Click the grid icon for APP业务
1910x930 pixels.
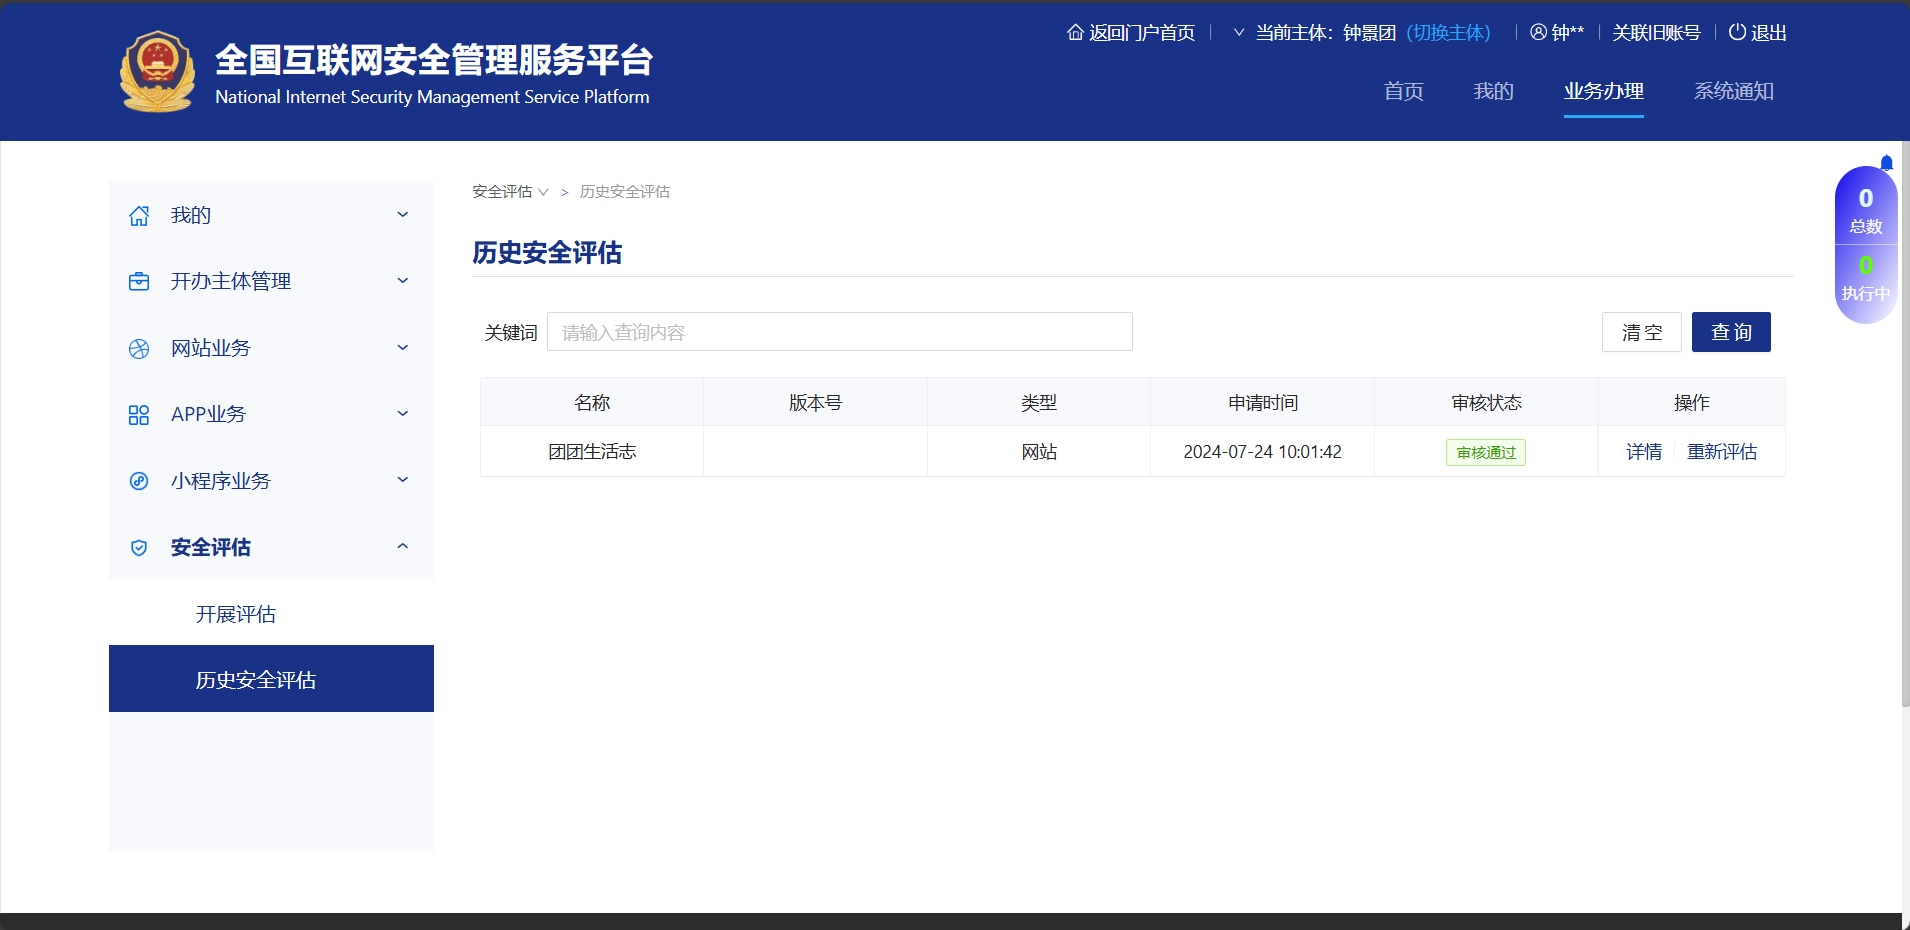139,415
